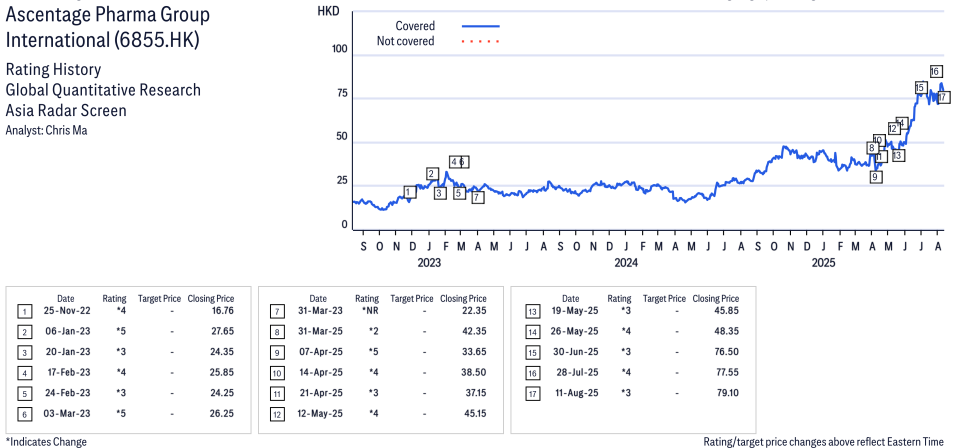Select the Global Quantitative Research line

click(x=104, y=90)
